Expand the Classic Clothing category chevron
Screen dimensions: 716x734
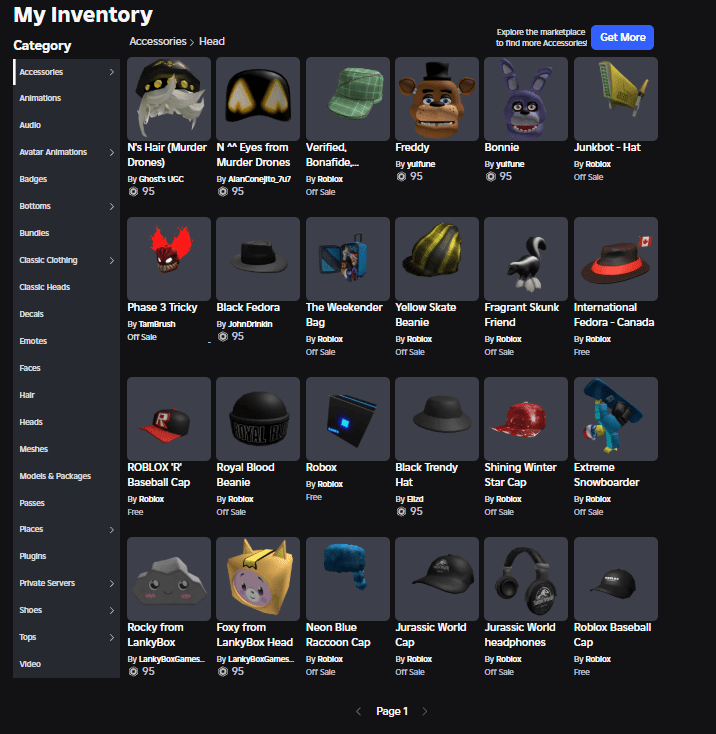click(111, 261)
